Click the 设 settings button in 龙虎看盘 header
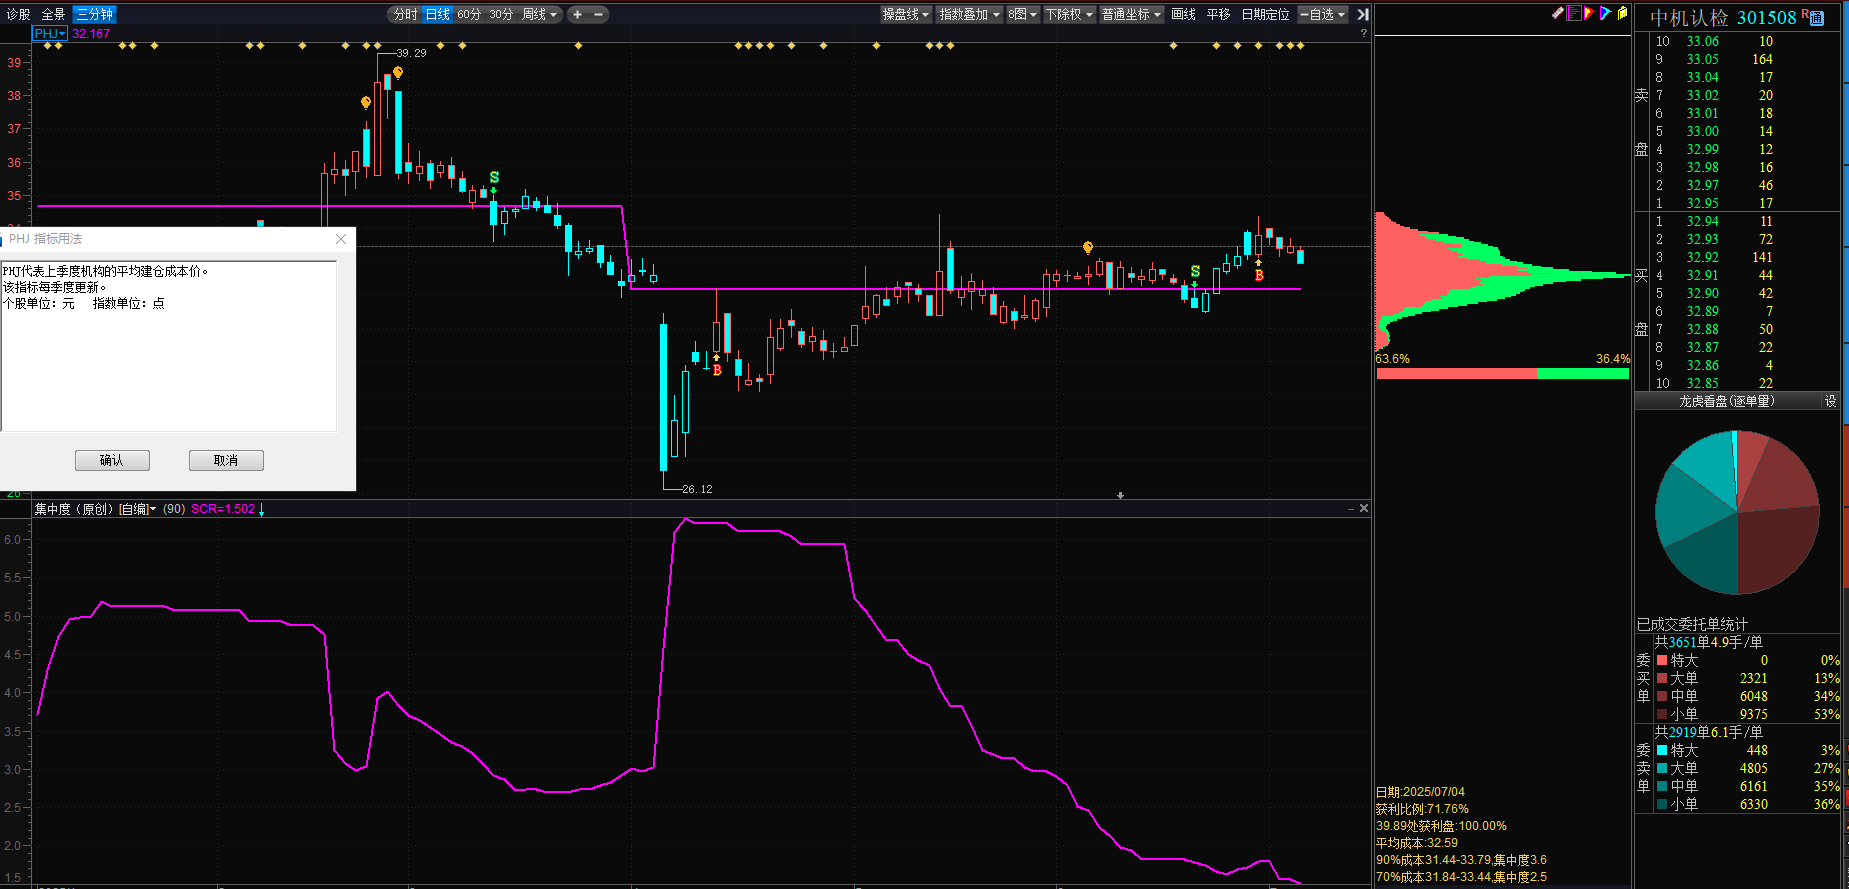 tap(1830, 401)
